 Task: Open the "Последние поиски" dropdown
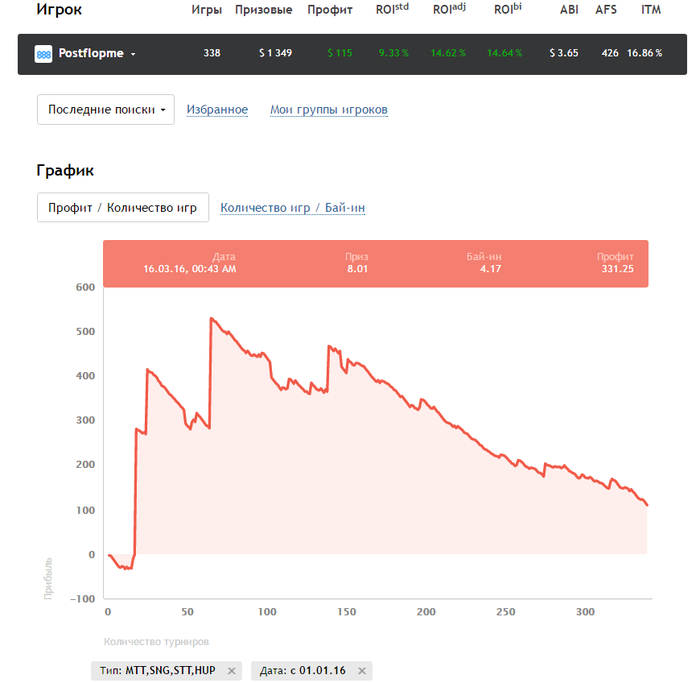coord(105,110)
